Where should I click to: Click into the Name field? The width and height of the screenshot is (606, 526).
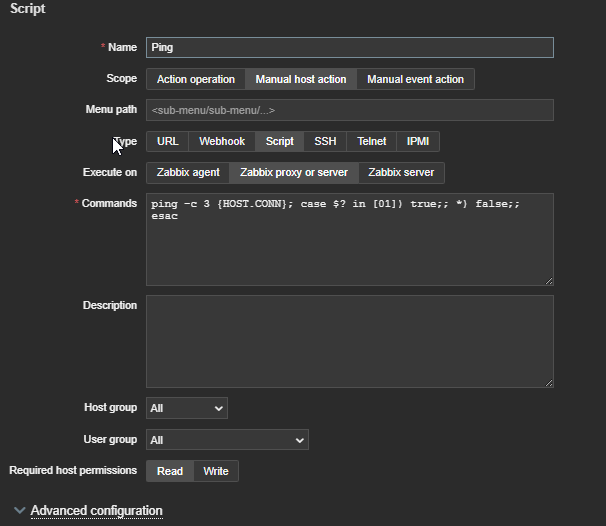click(349, 47)
